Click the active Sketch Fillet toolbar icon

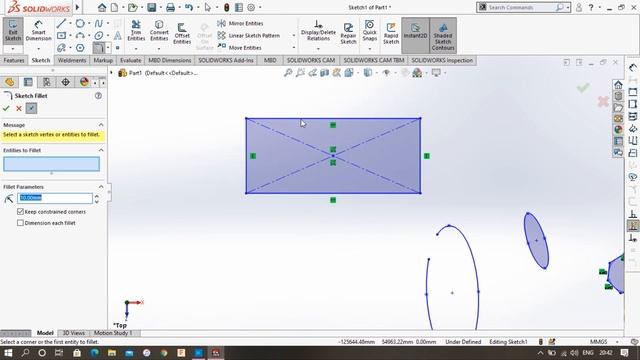click(98, 48)
